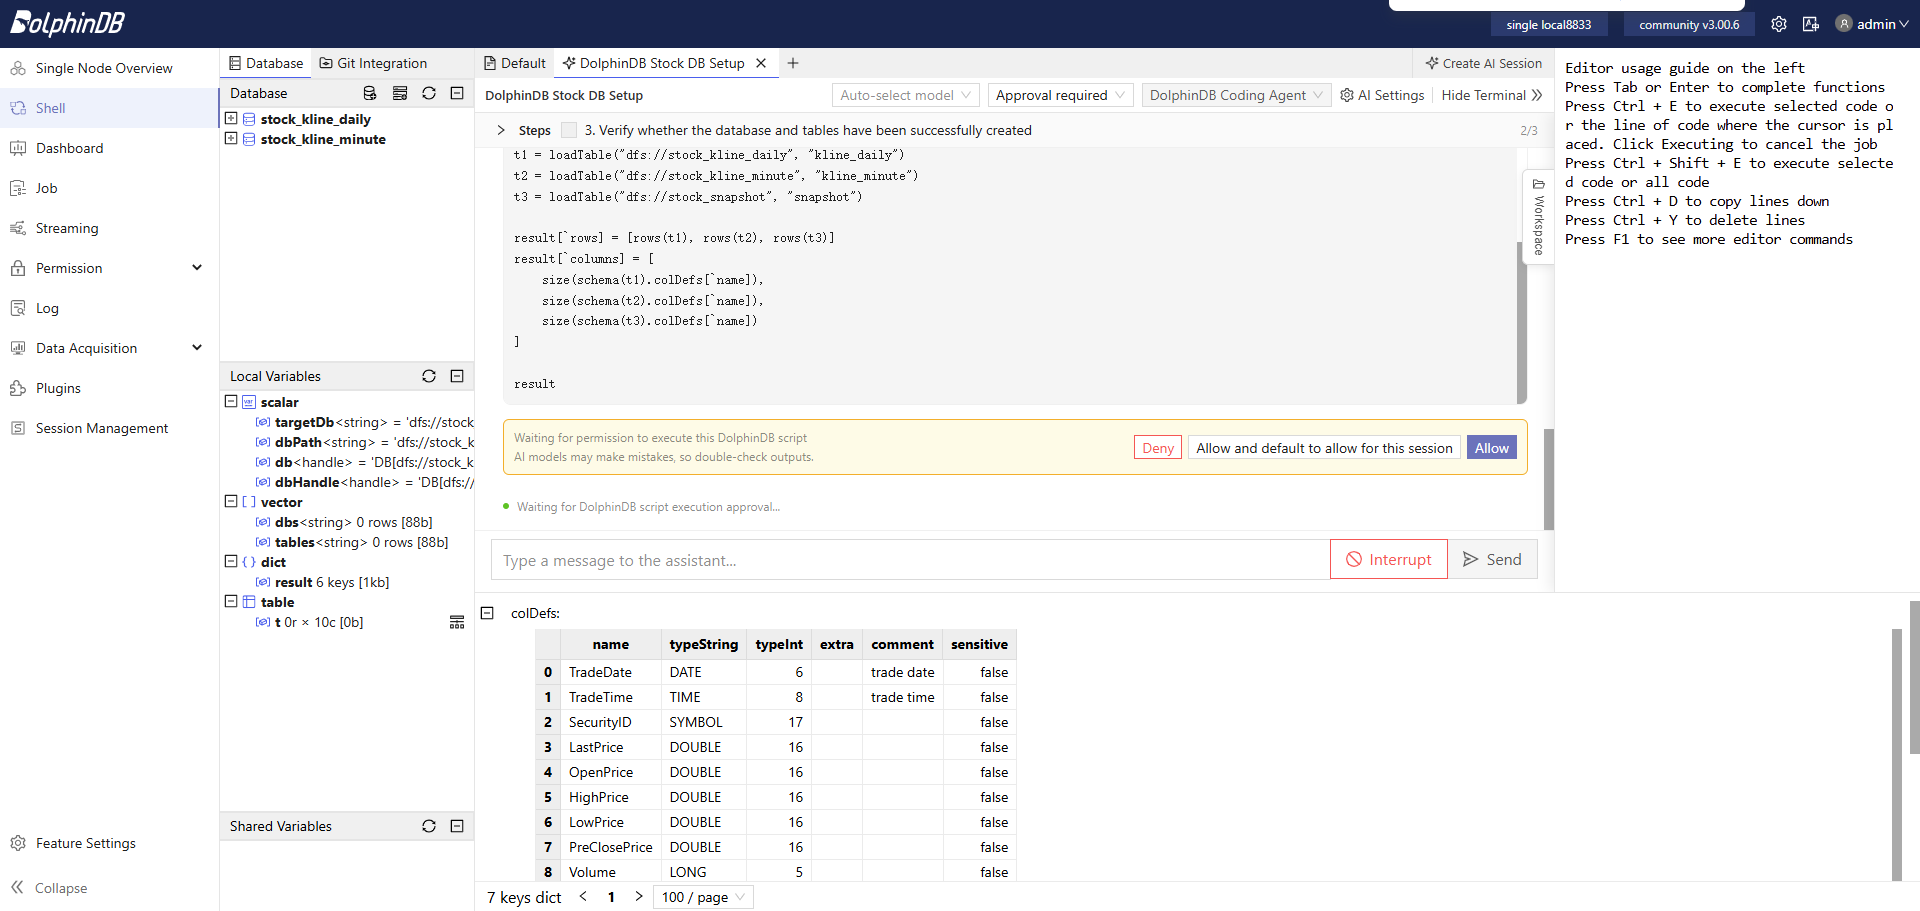Open the Auto-select model dropdown
Screen dimensions: 1920x911
[x=905, y=95]
